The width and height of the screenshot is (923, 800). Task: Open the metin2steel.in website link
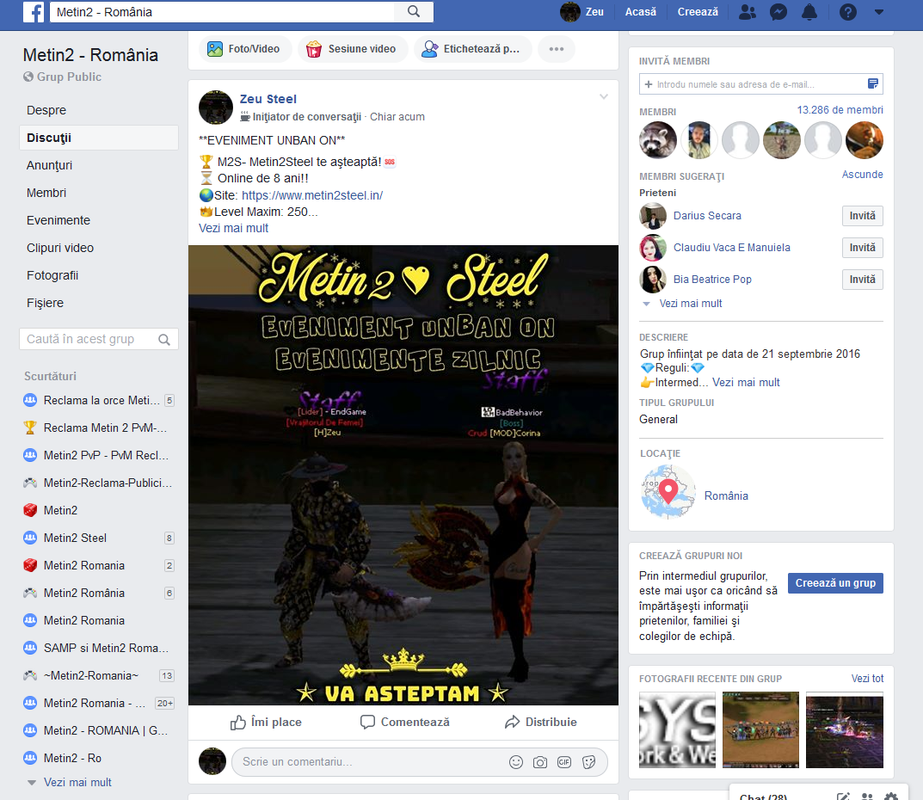pos(312,195)
